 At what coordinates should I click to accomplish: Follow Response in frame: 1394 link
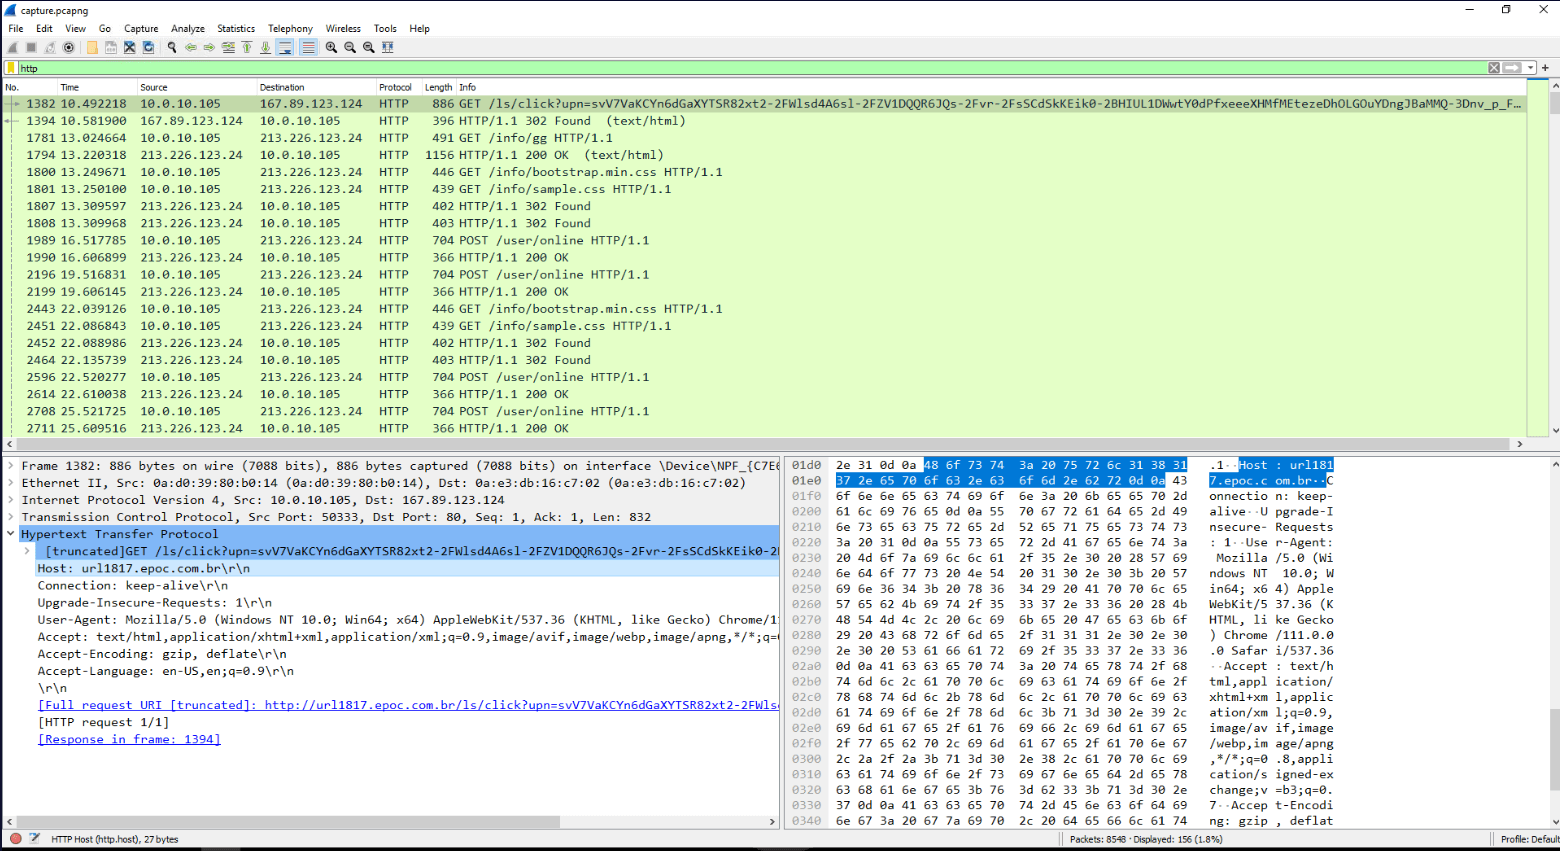coord(129,739)
